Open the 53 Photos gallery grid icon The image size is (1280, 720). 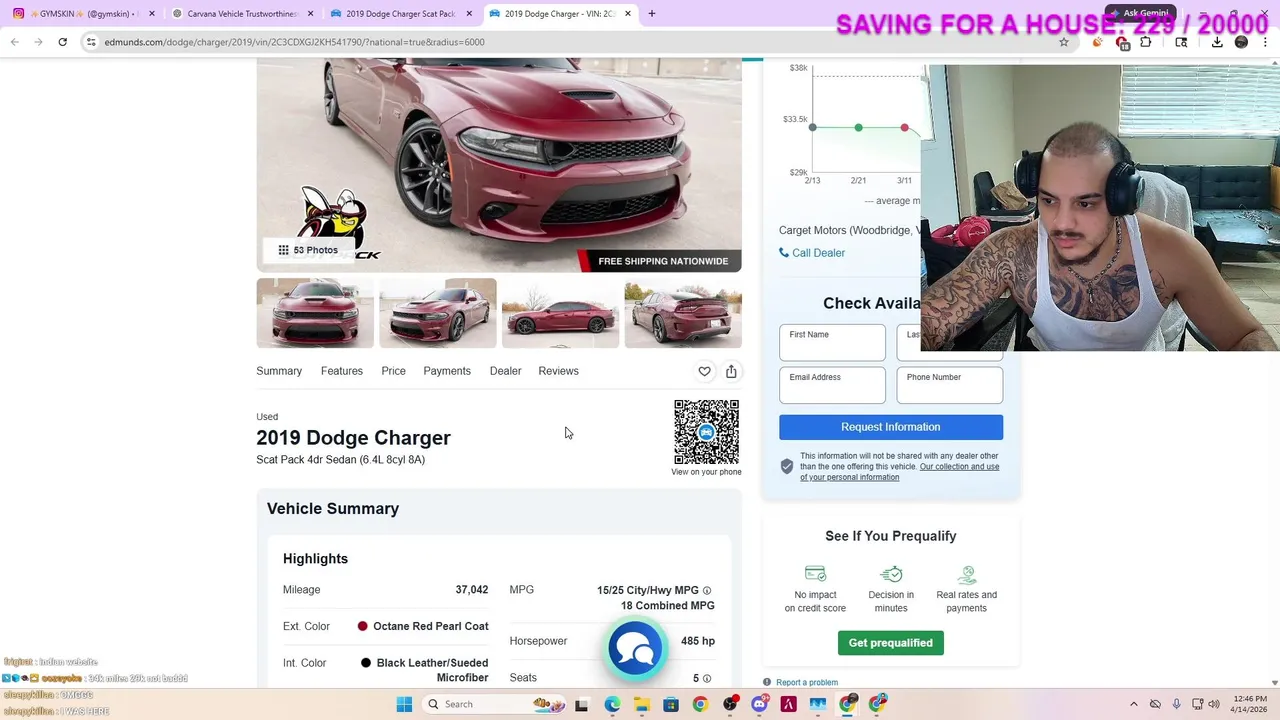[283, 250]
